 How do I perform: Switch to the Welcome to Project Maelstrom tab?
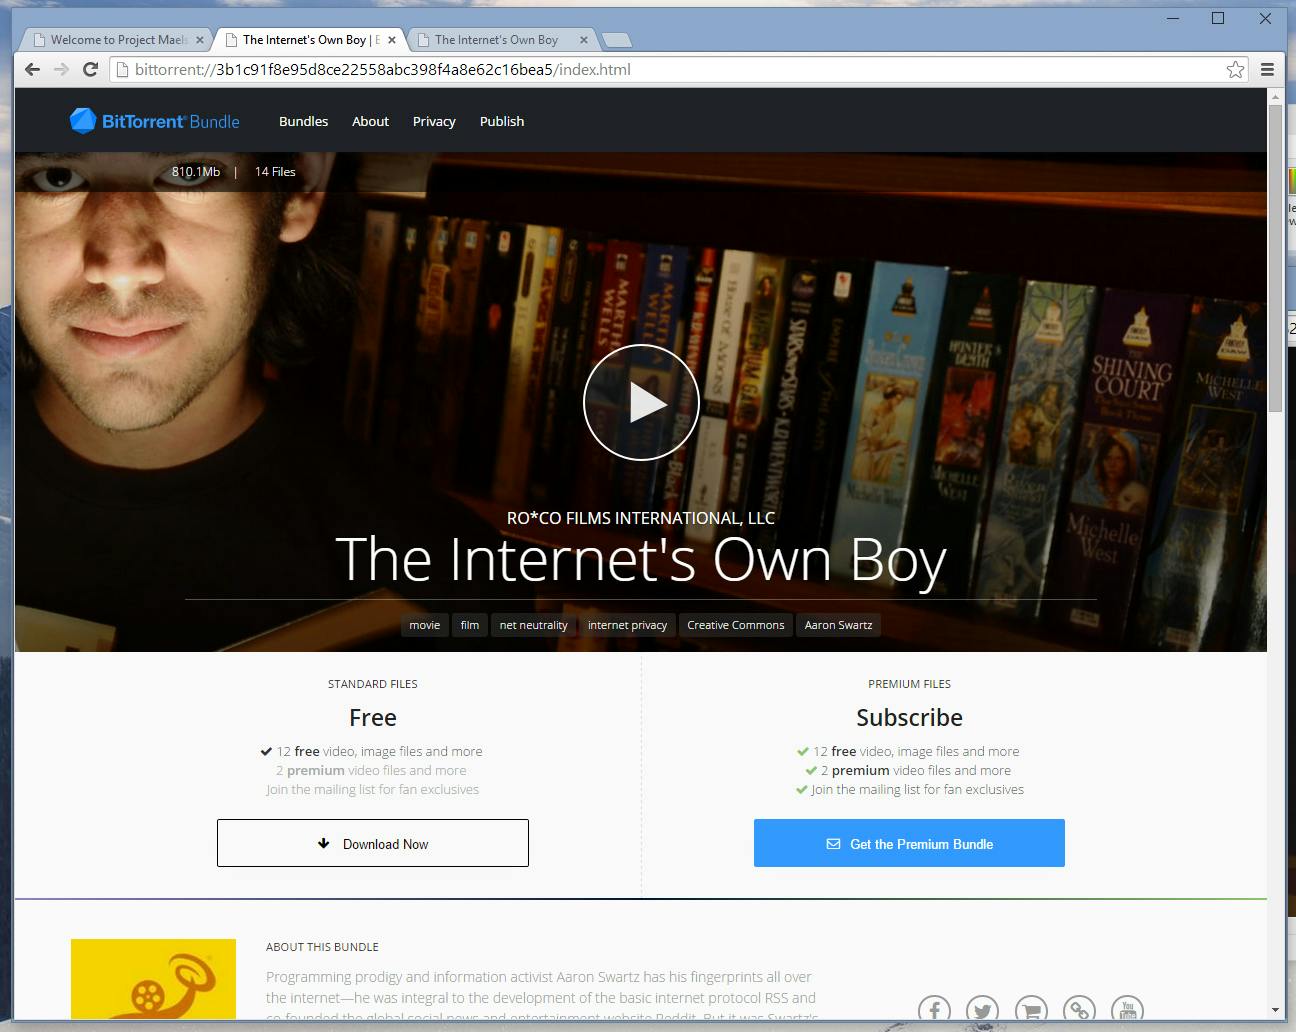[x=118, y=40]
